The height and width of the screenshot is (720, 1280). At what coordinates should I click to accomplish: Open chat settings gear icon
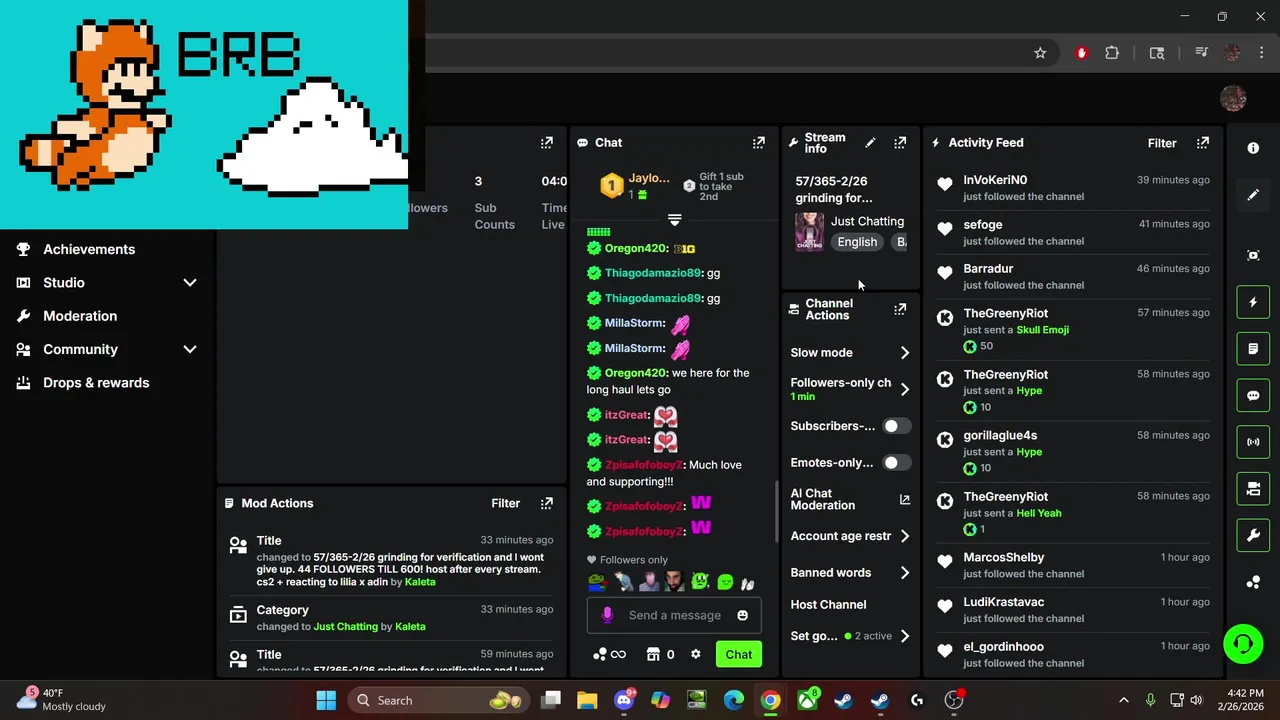point(696,654)
